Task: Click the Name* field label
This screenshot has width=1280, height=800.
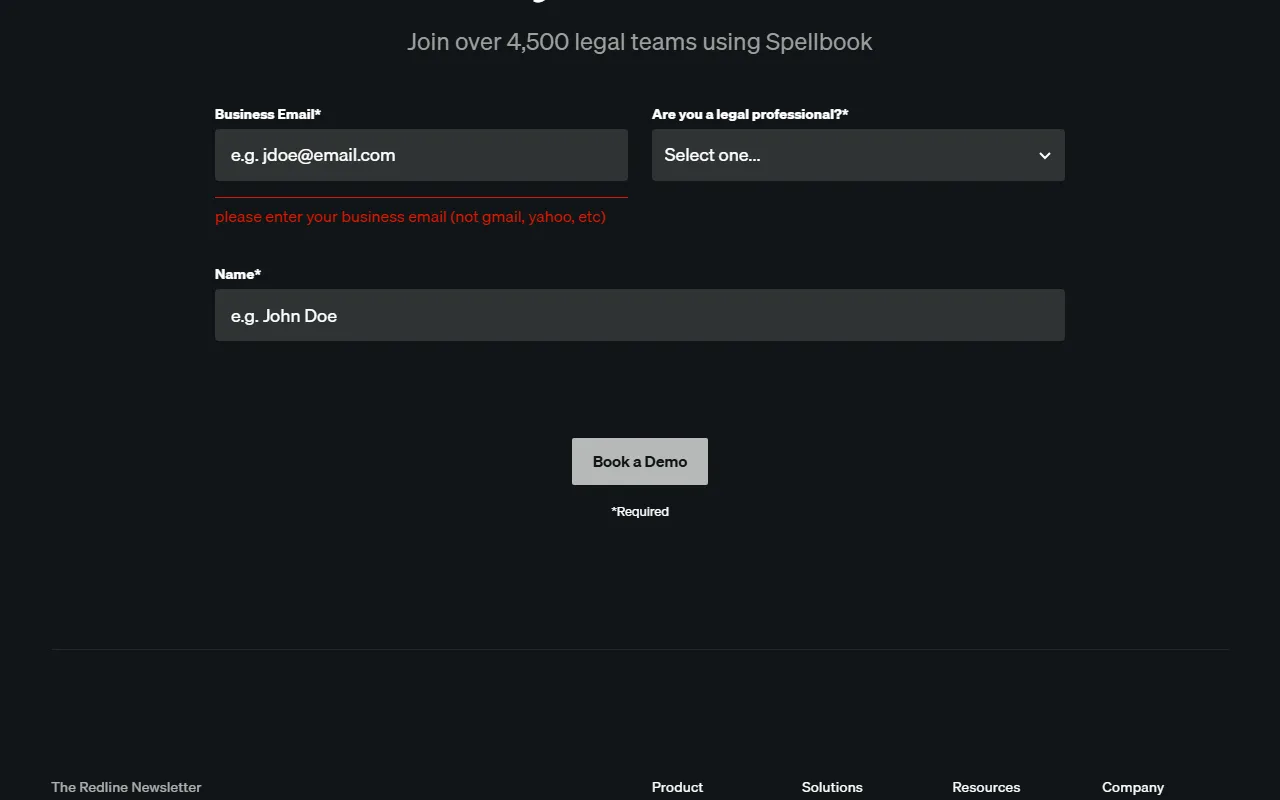Action: 238,274
